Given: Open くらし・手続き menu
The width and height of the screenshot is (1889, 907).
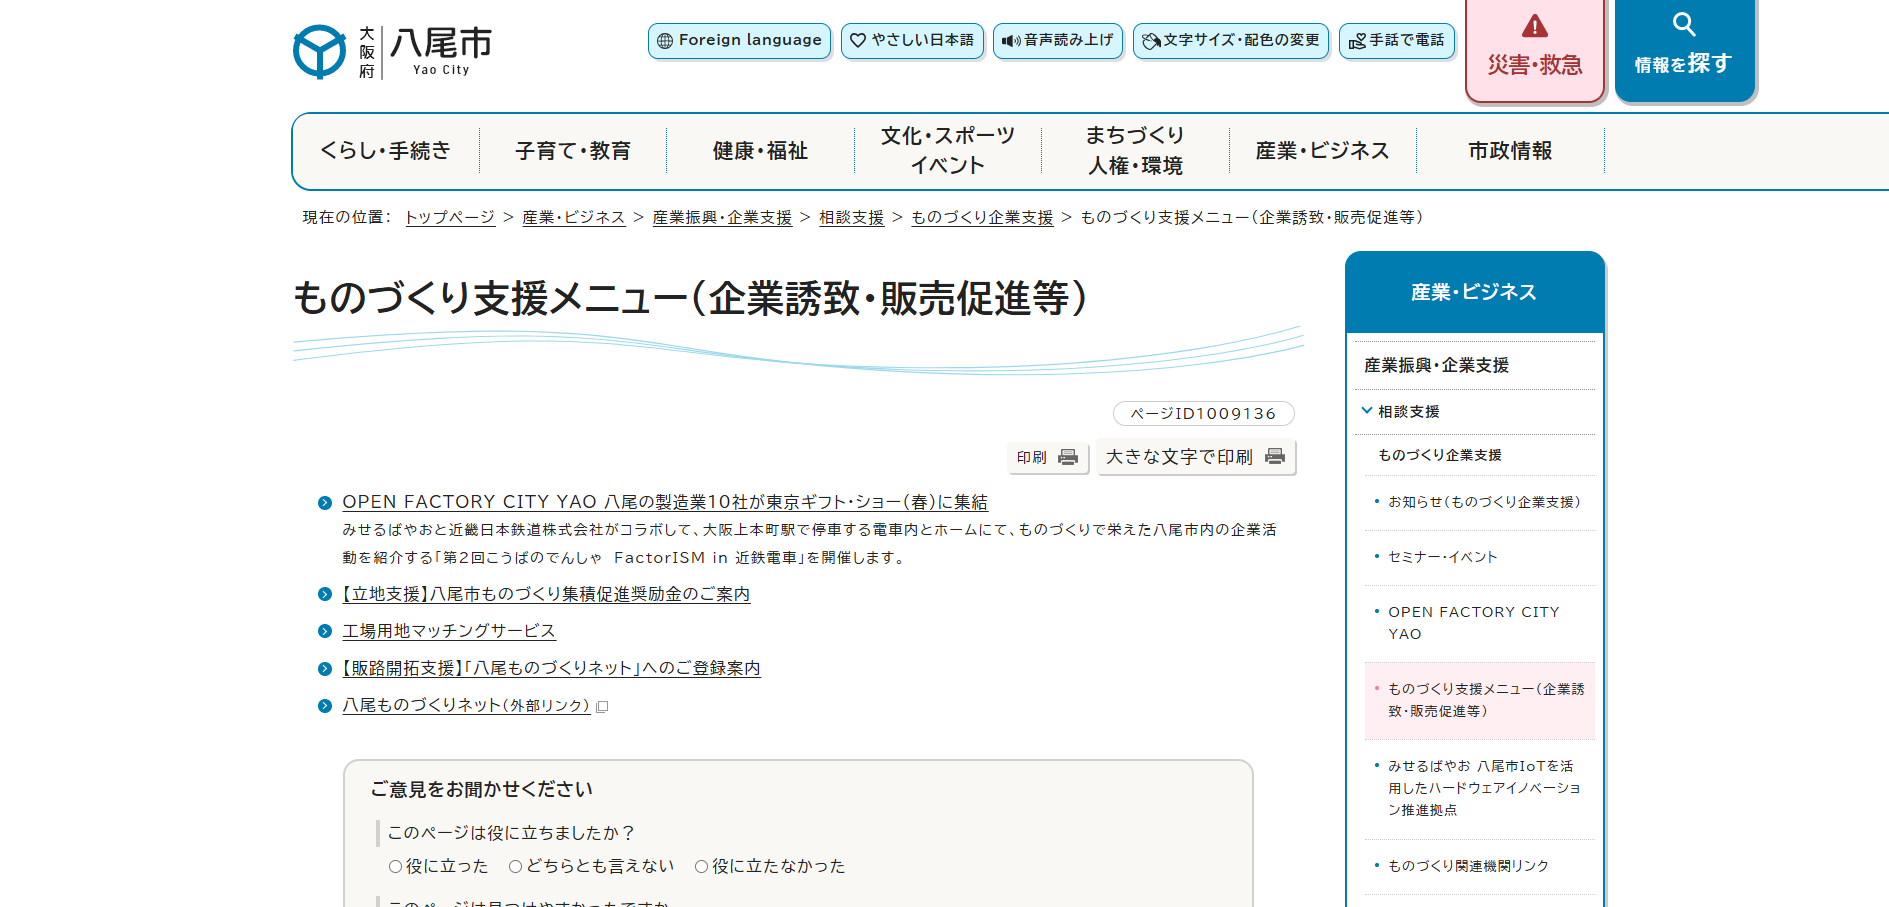Looking at the screenshot, I should click(385, 151).
